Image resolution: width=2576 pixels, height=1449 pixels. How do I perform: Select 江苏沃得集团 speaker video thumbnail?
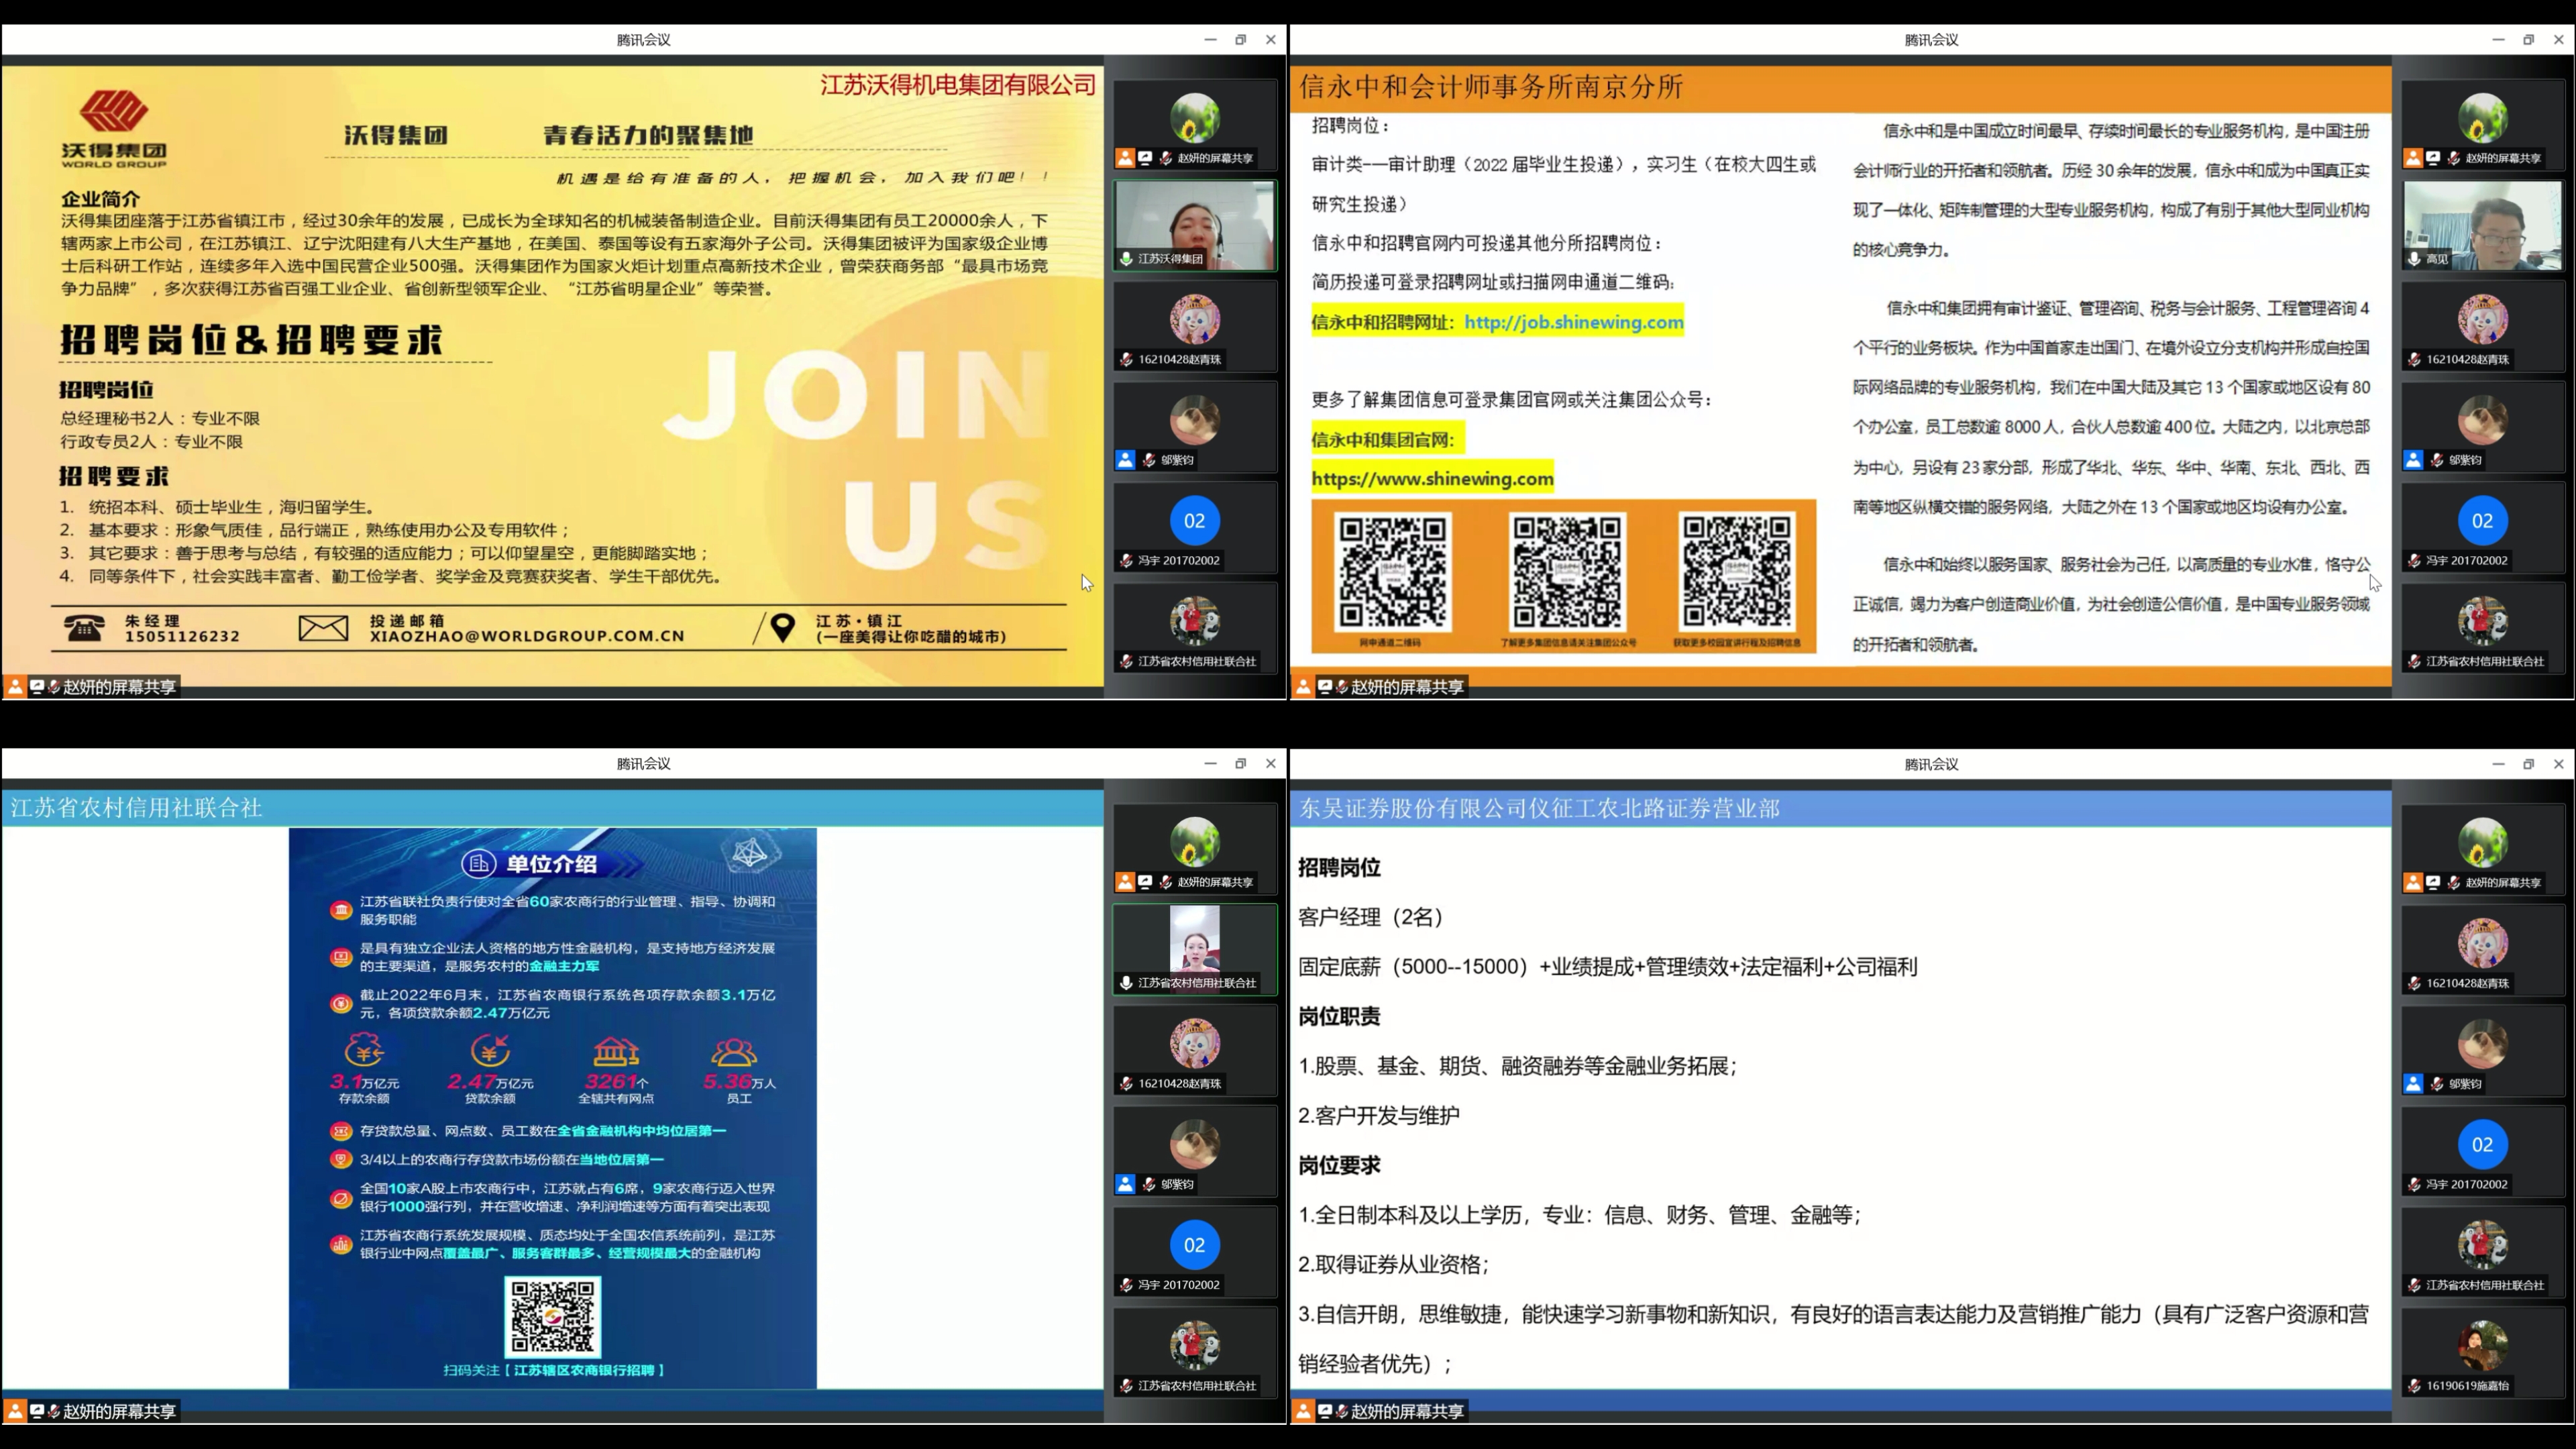1194,225
